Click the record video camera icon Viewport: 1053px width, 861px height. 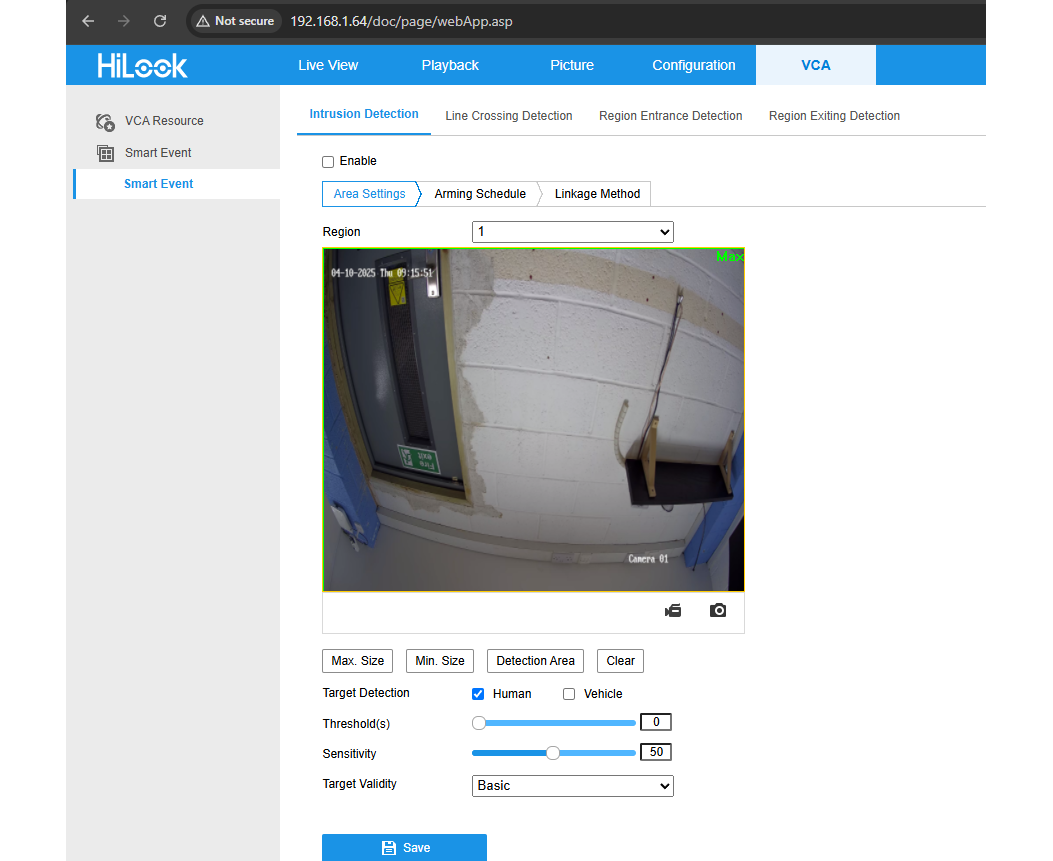673,610
